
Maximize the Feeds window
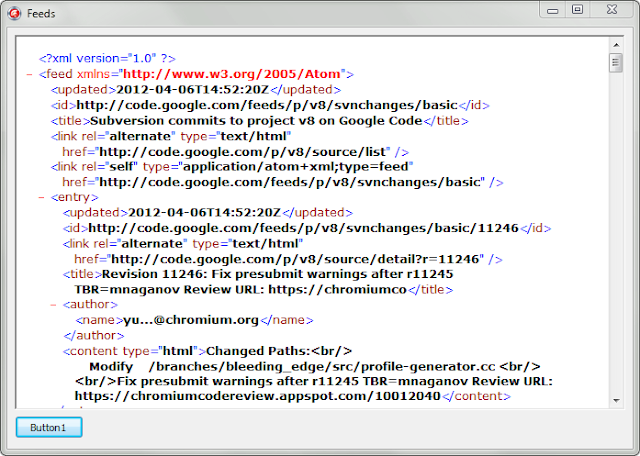577,9
